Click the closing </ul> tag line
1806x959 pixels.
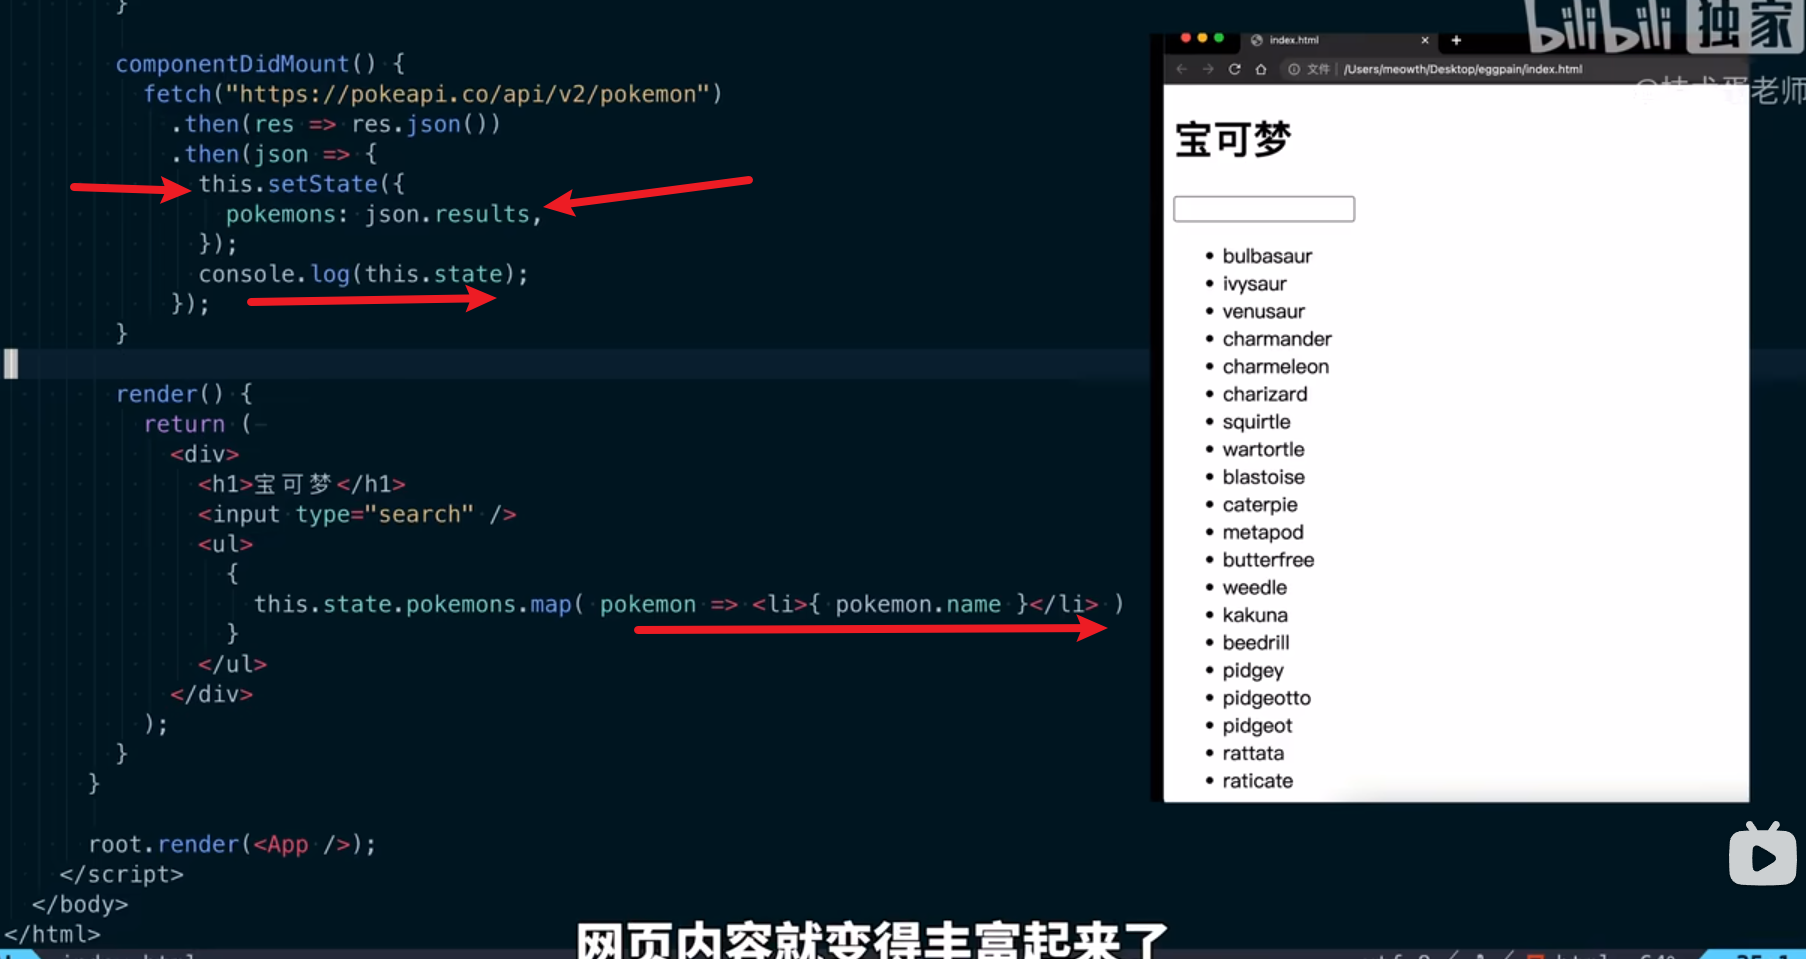[232, 664]
